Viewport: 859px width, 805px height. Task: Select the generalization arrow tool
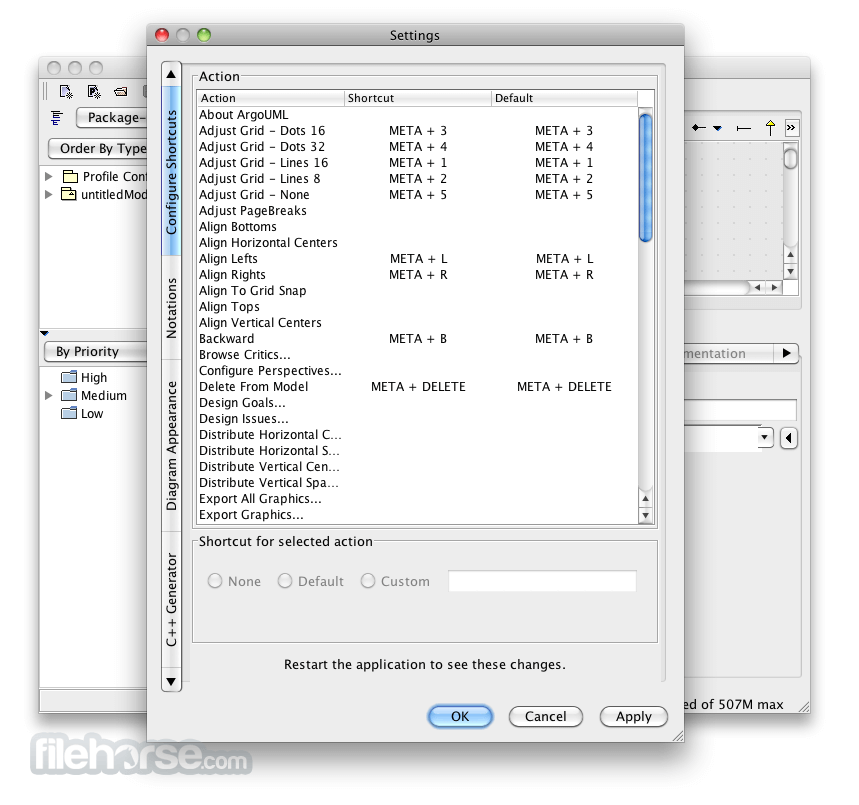click(769, 128)
